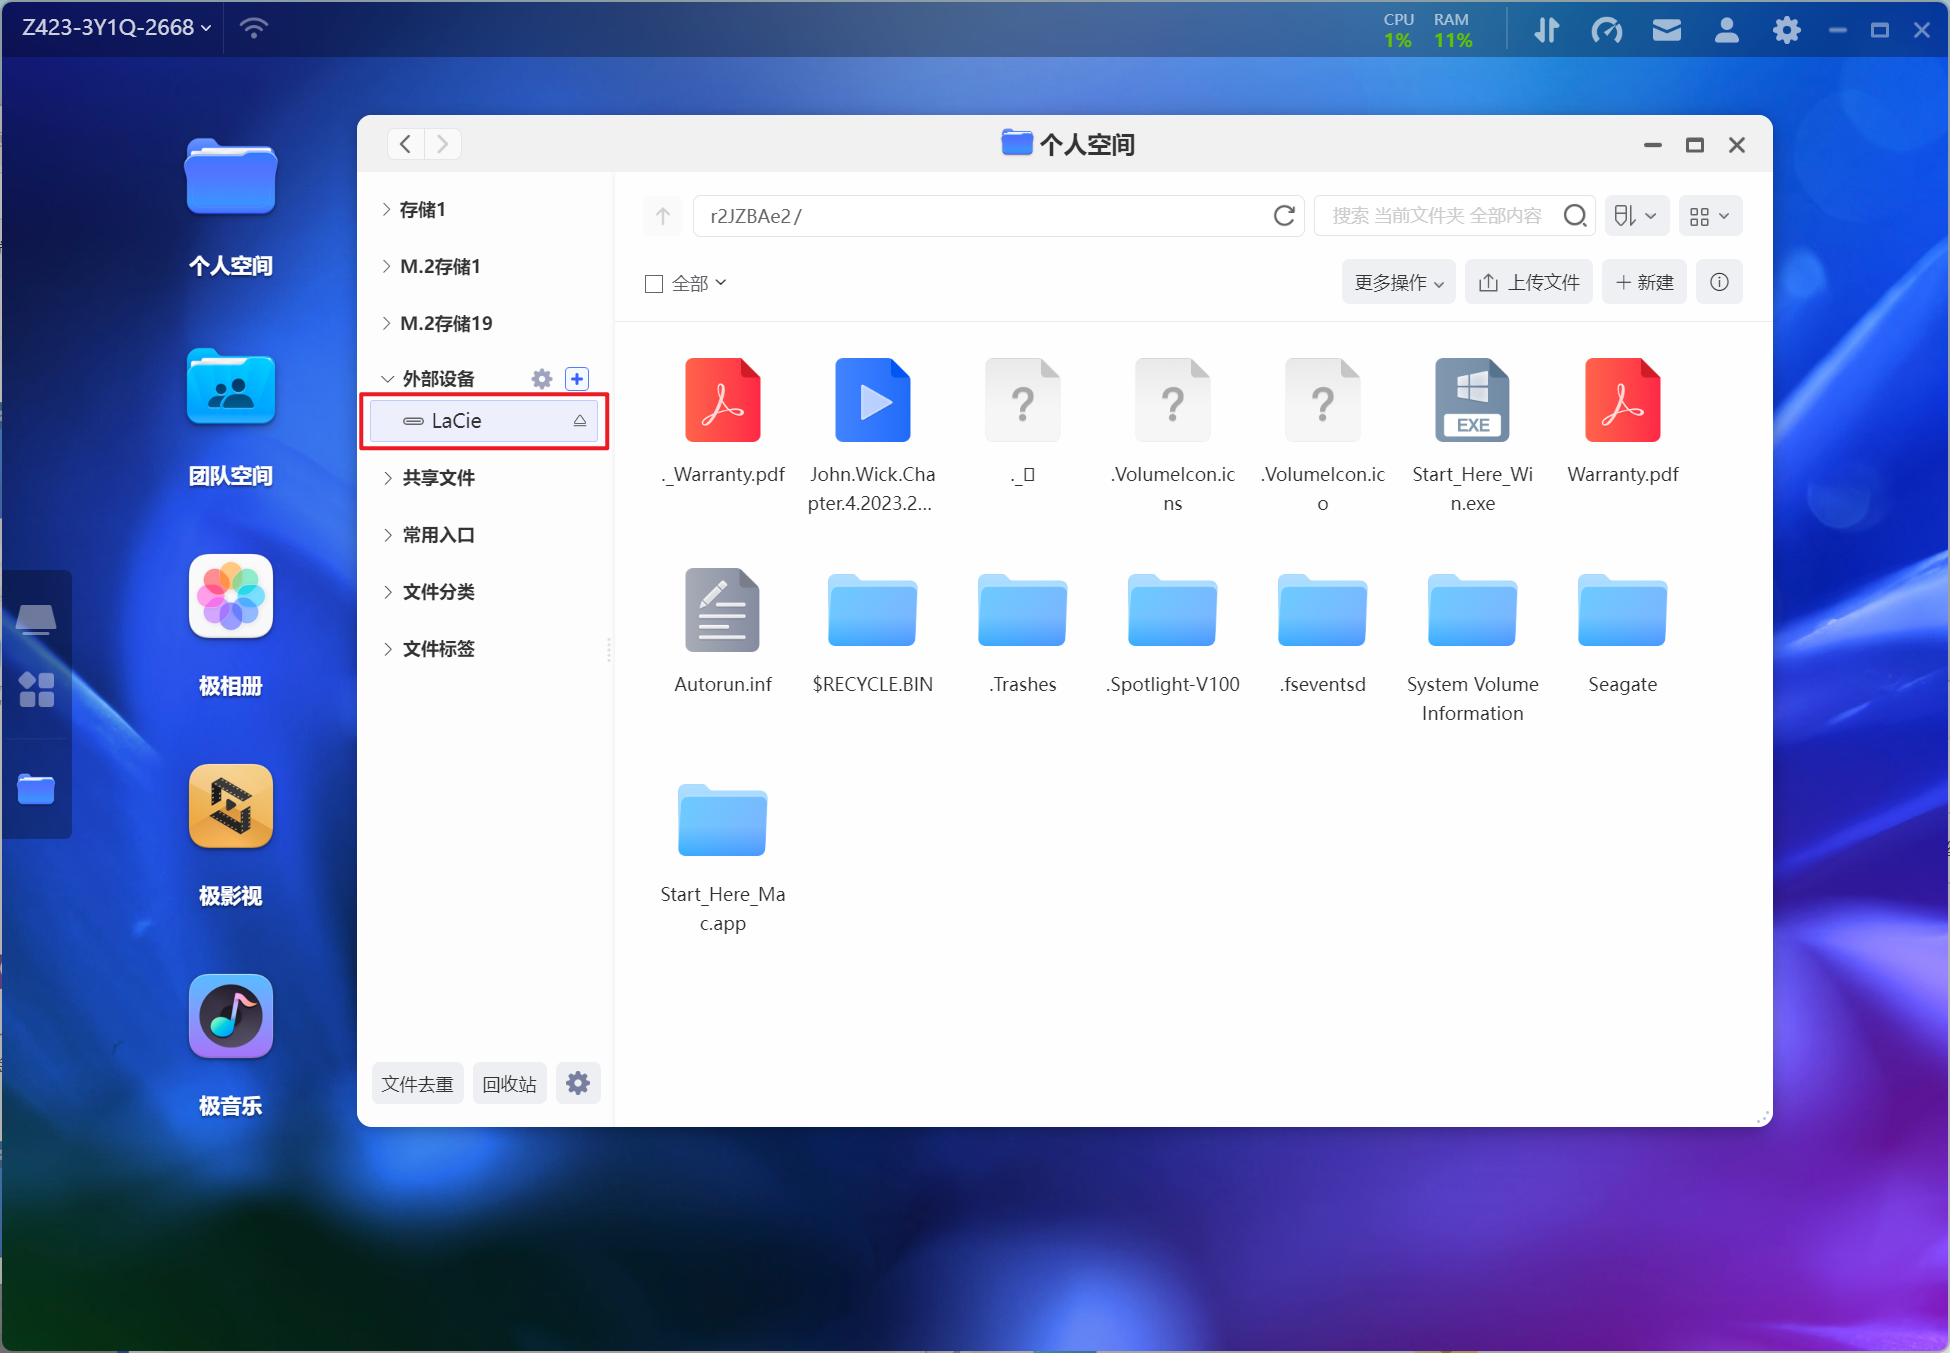Viewport: 1950px width, 1353px height.
Task: Open the external devices gear settings
Action: (x=541, y=379)
